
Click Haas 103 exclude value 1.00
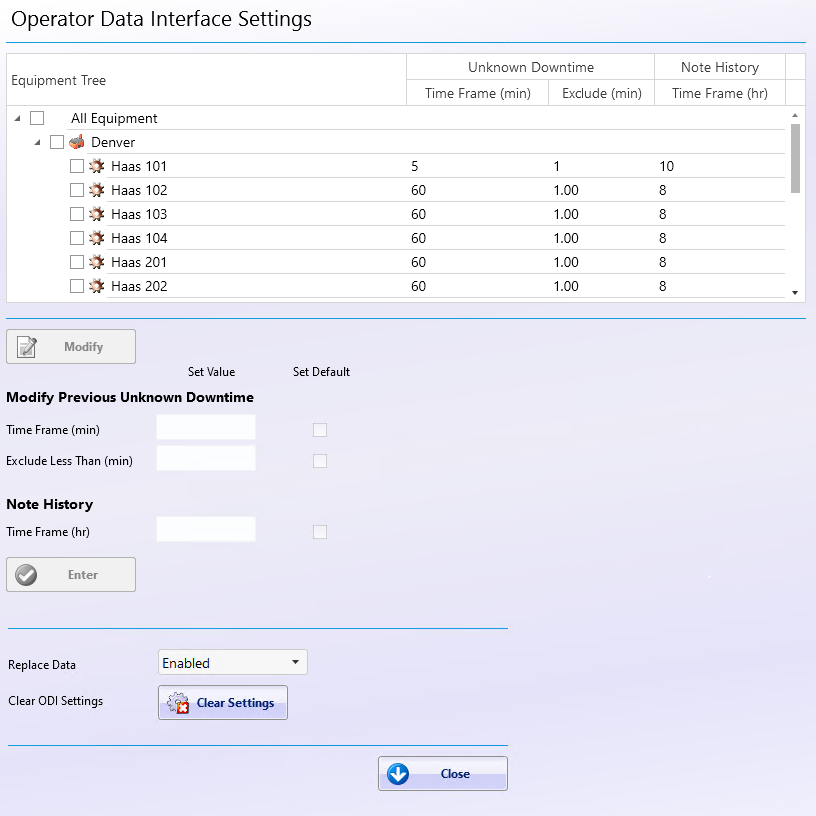tap(566, 214)
